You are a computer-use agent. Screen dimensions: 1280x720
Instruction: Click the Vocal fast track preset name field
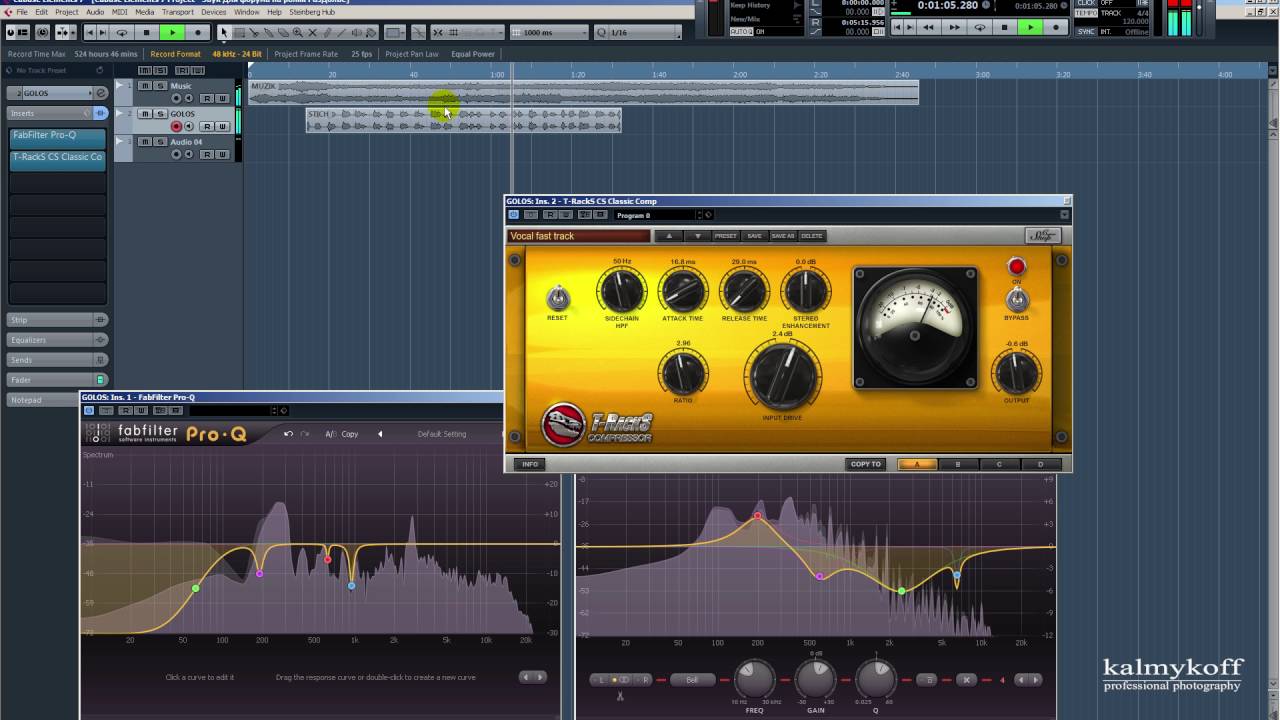tap(579, 236)
